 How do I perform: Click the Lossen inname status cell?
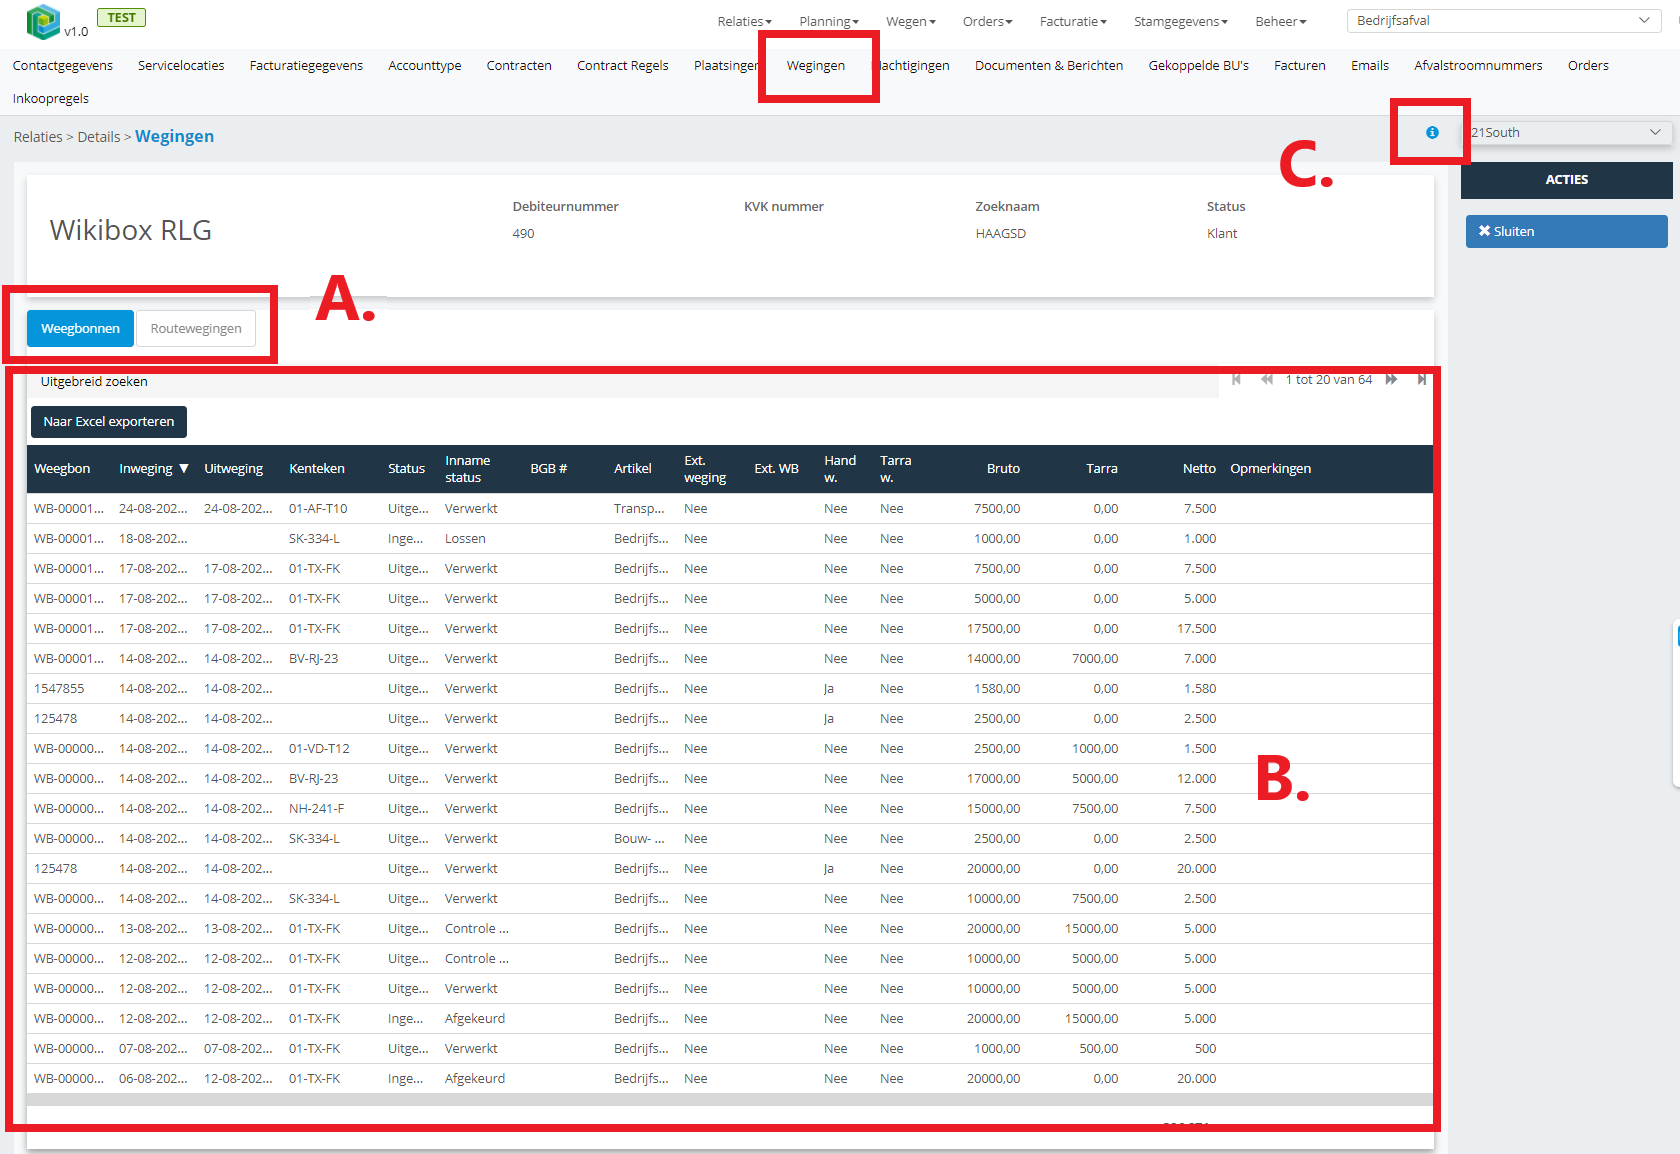point(465,538)
